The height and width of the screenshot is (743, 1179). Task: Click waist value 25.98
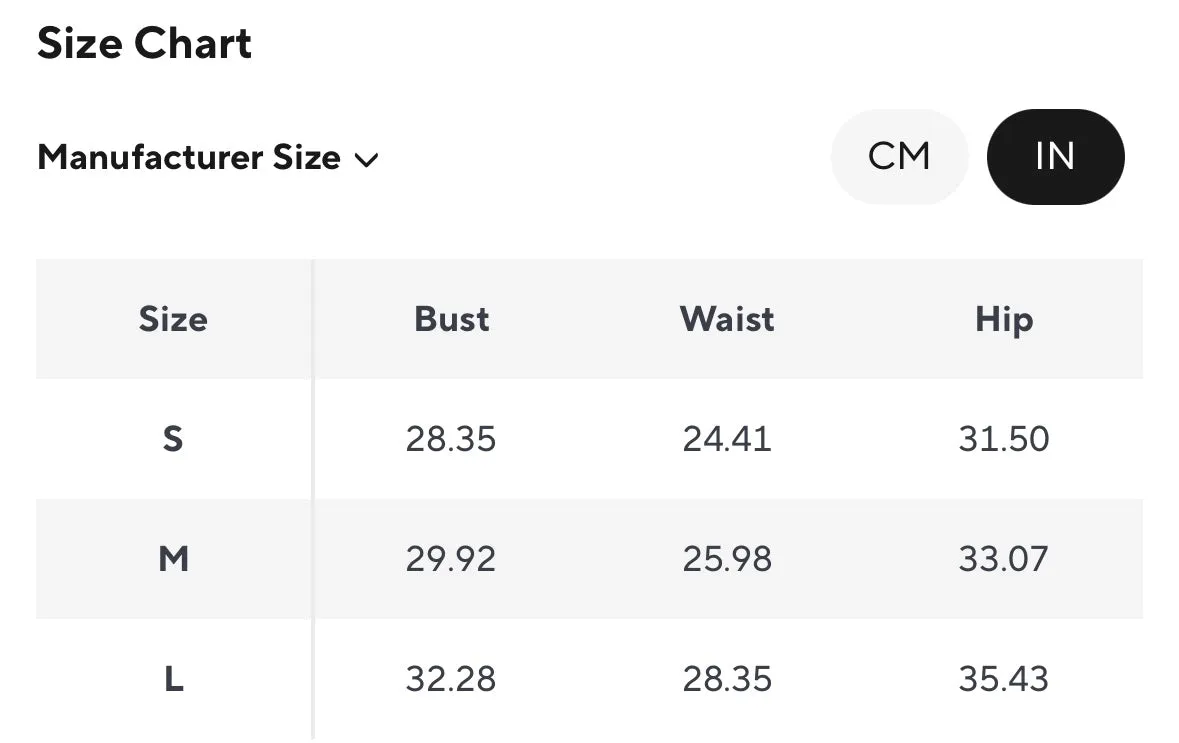pyautogui.click(x=727, y=560)
